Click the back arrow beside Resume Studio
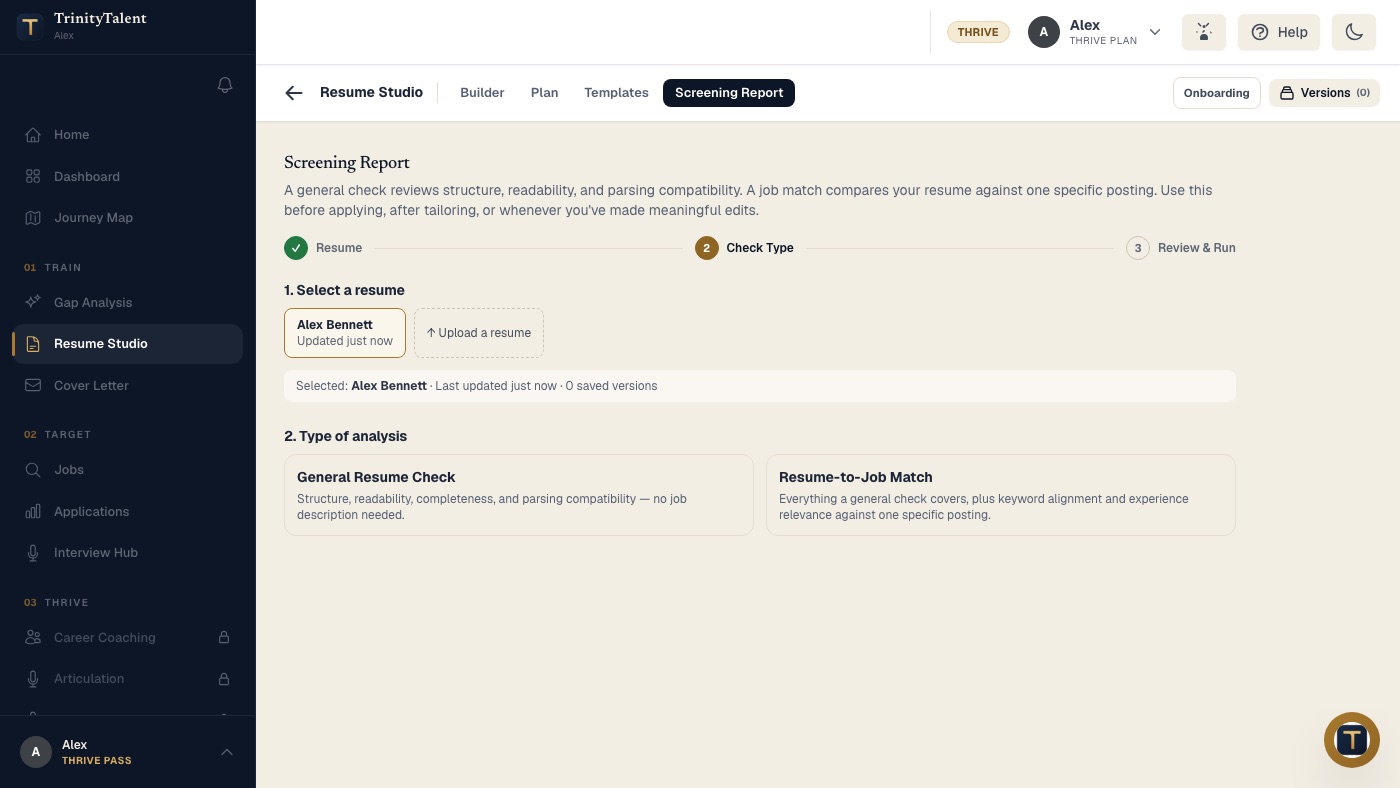Screen dimensions: 1400x788 [293, 93]
